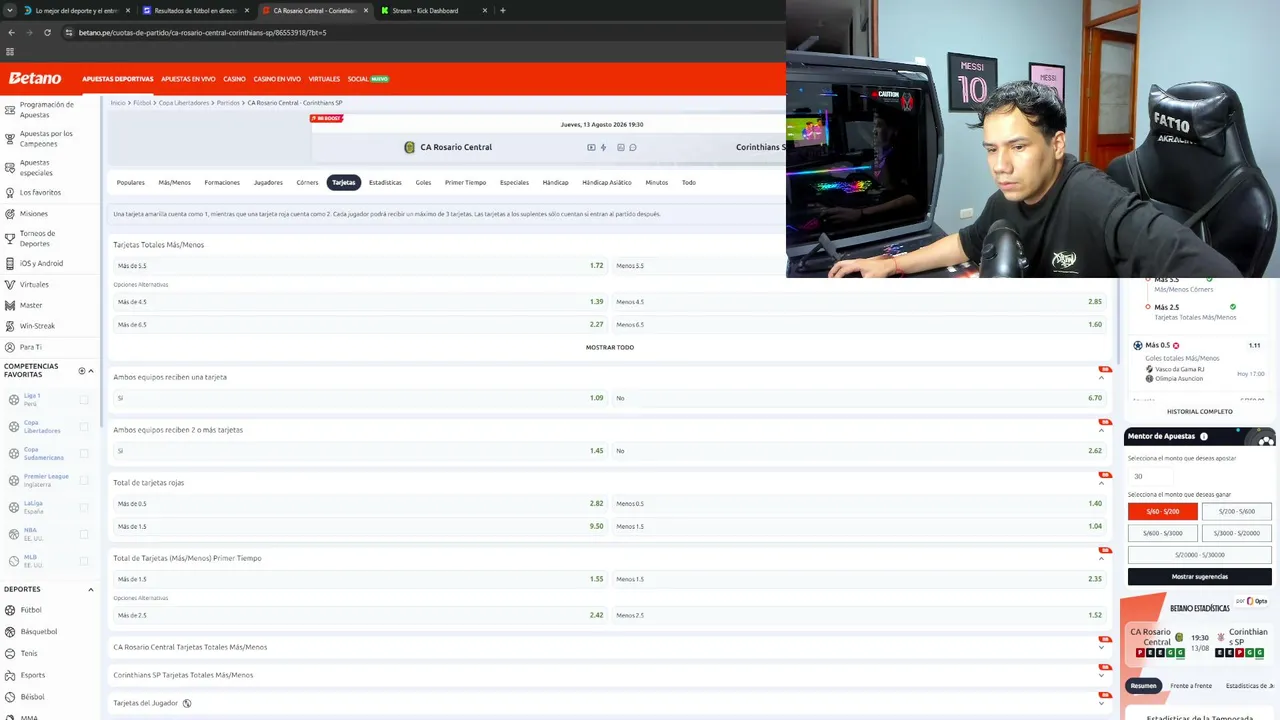Switch to the Córners market tab
The image size is (1280, 720).
click(x=307, y=183)
